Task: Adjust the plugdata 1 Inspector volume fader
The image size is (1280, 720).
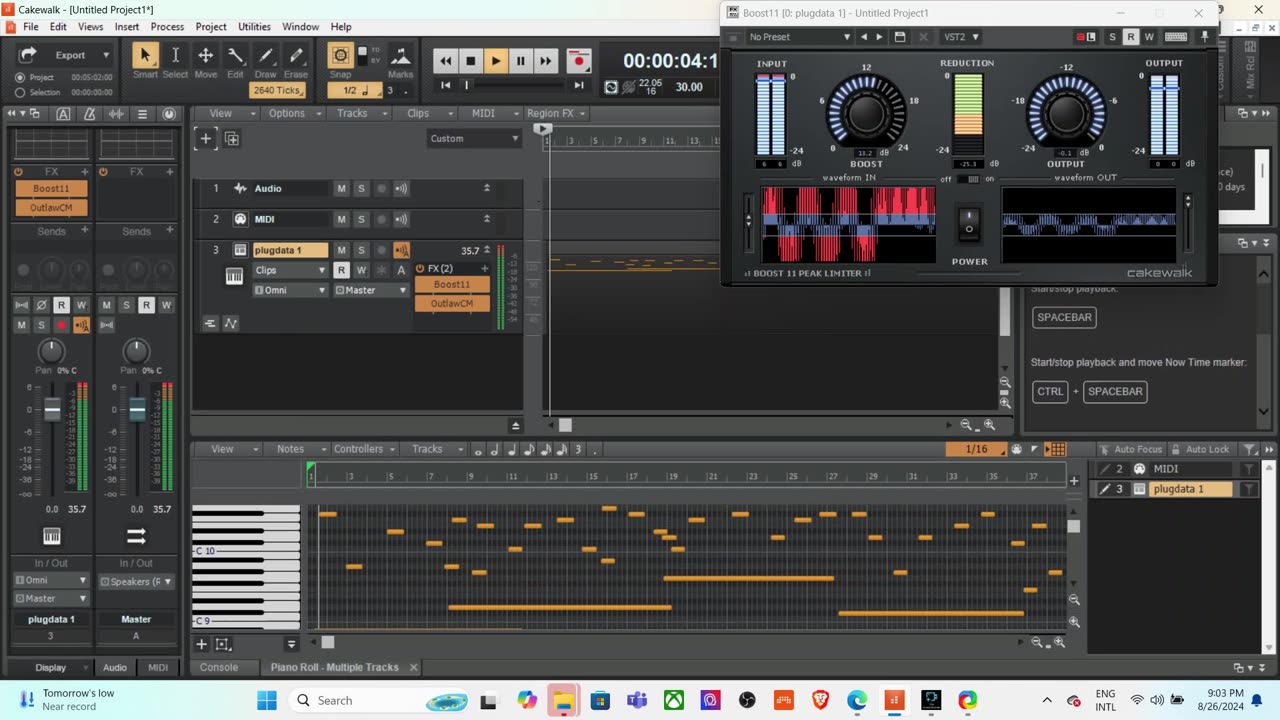Action: [x=52, y=410]
